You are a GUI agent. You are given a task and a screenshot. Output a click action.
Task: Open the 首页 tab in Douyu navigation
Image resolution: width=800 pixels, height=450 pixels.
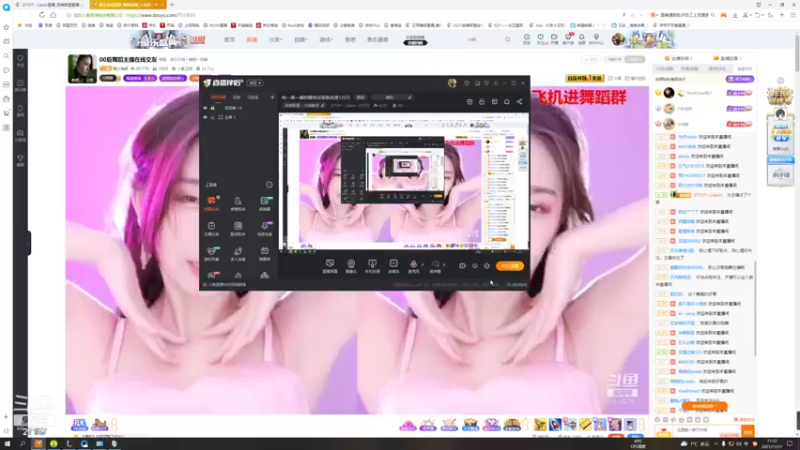229,39
